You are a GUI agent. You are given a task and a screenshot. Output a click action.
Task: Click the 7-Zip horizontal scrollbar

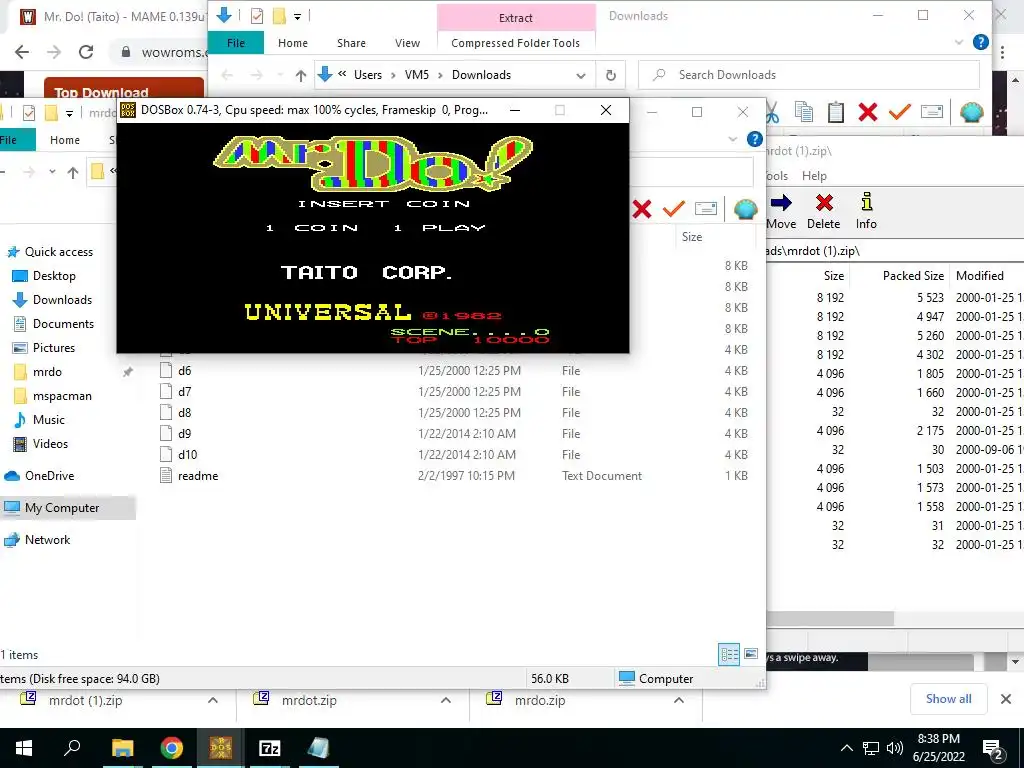coord(829,618)
